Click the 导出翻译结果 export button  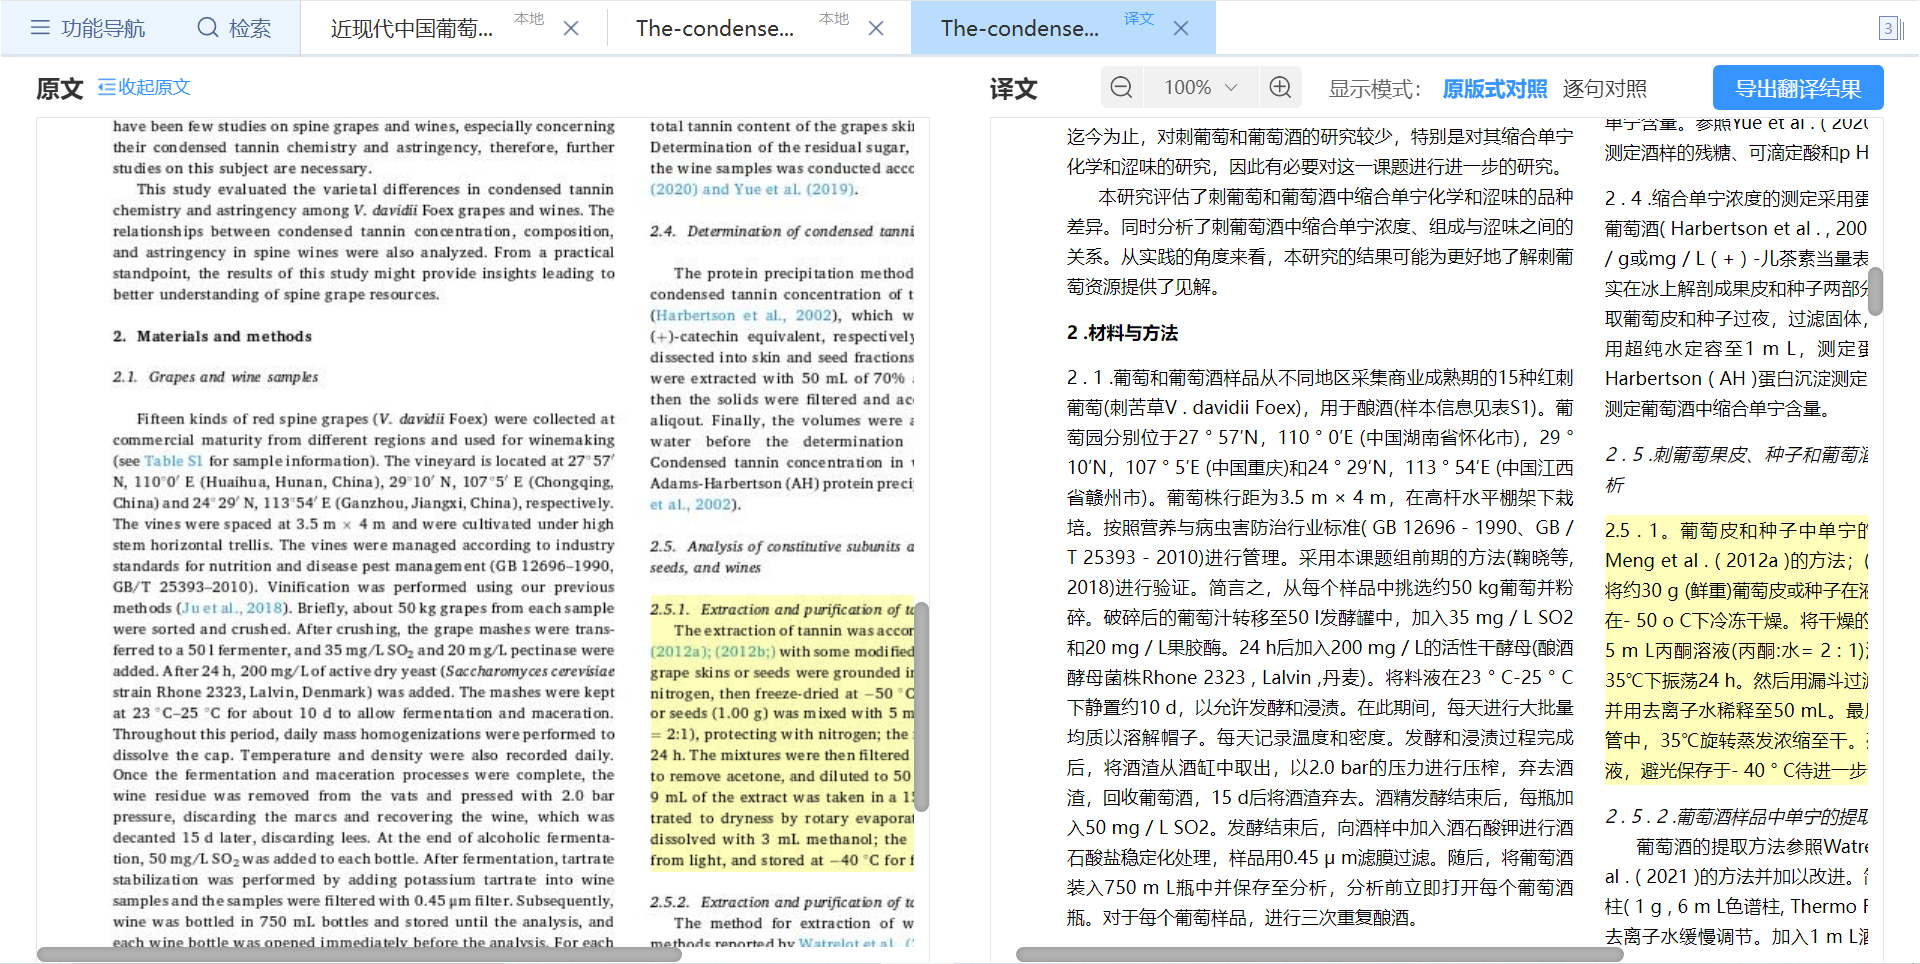pos(1797,88)
